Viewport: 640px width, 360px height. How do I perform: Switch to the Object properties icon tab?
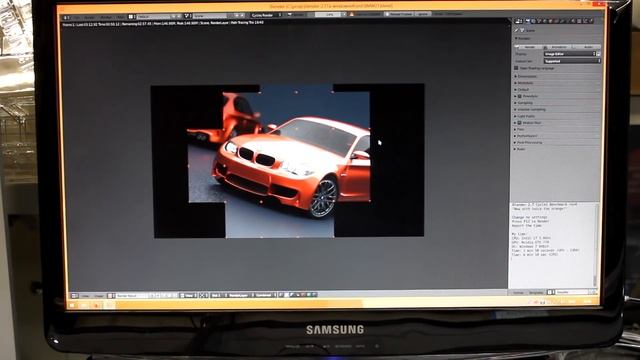550,21
